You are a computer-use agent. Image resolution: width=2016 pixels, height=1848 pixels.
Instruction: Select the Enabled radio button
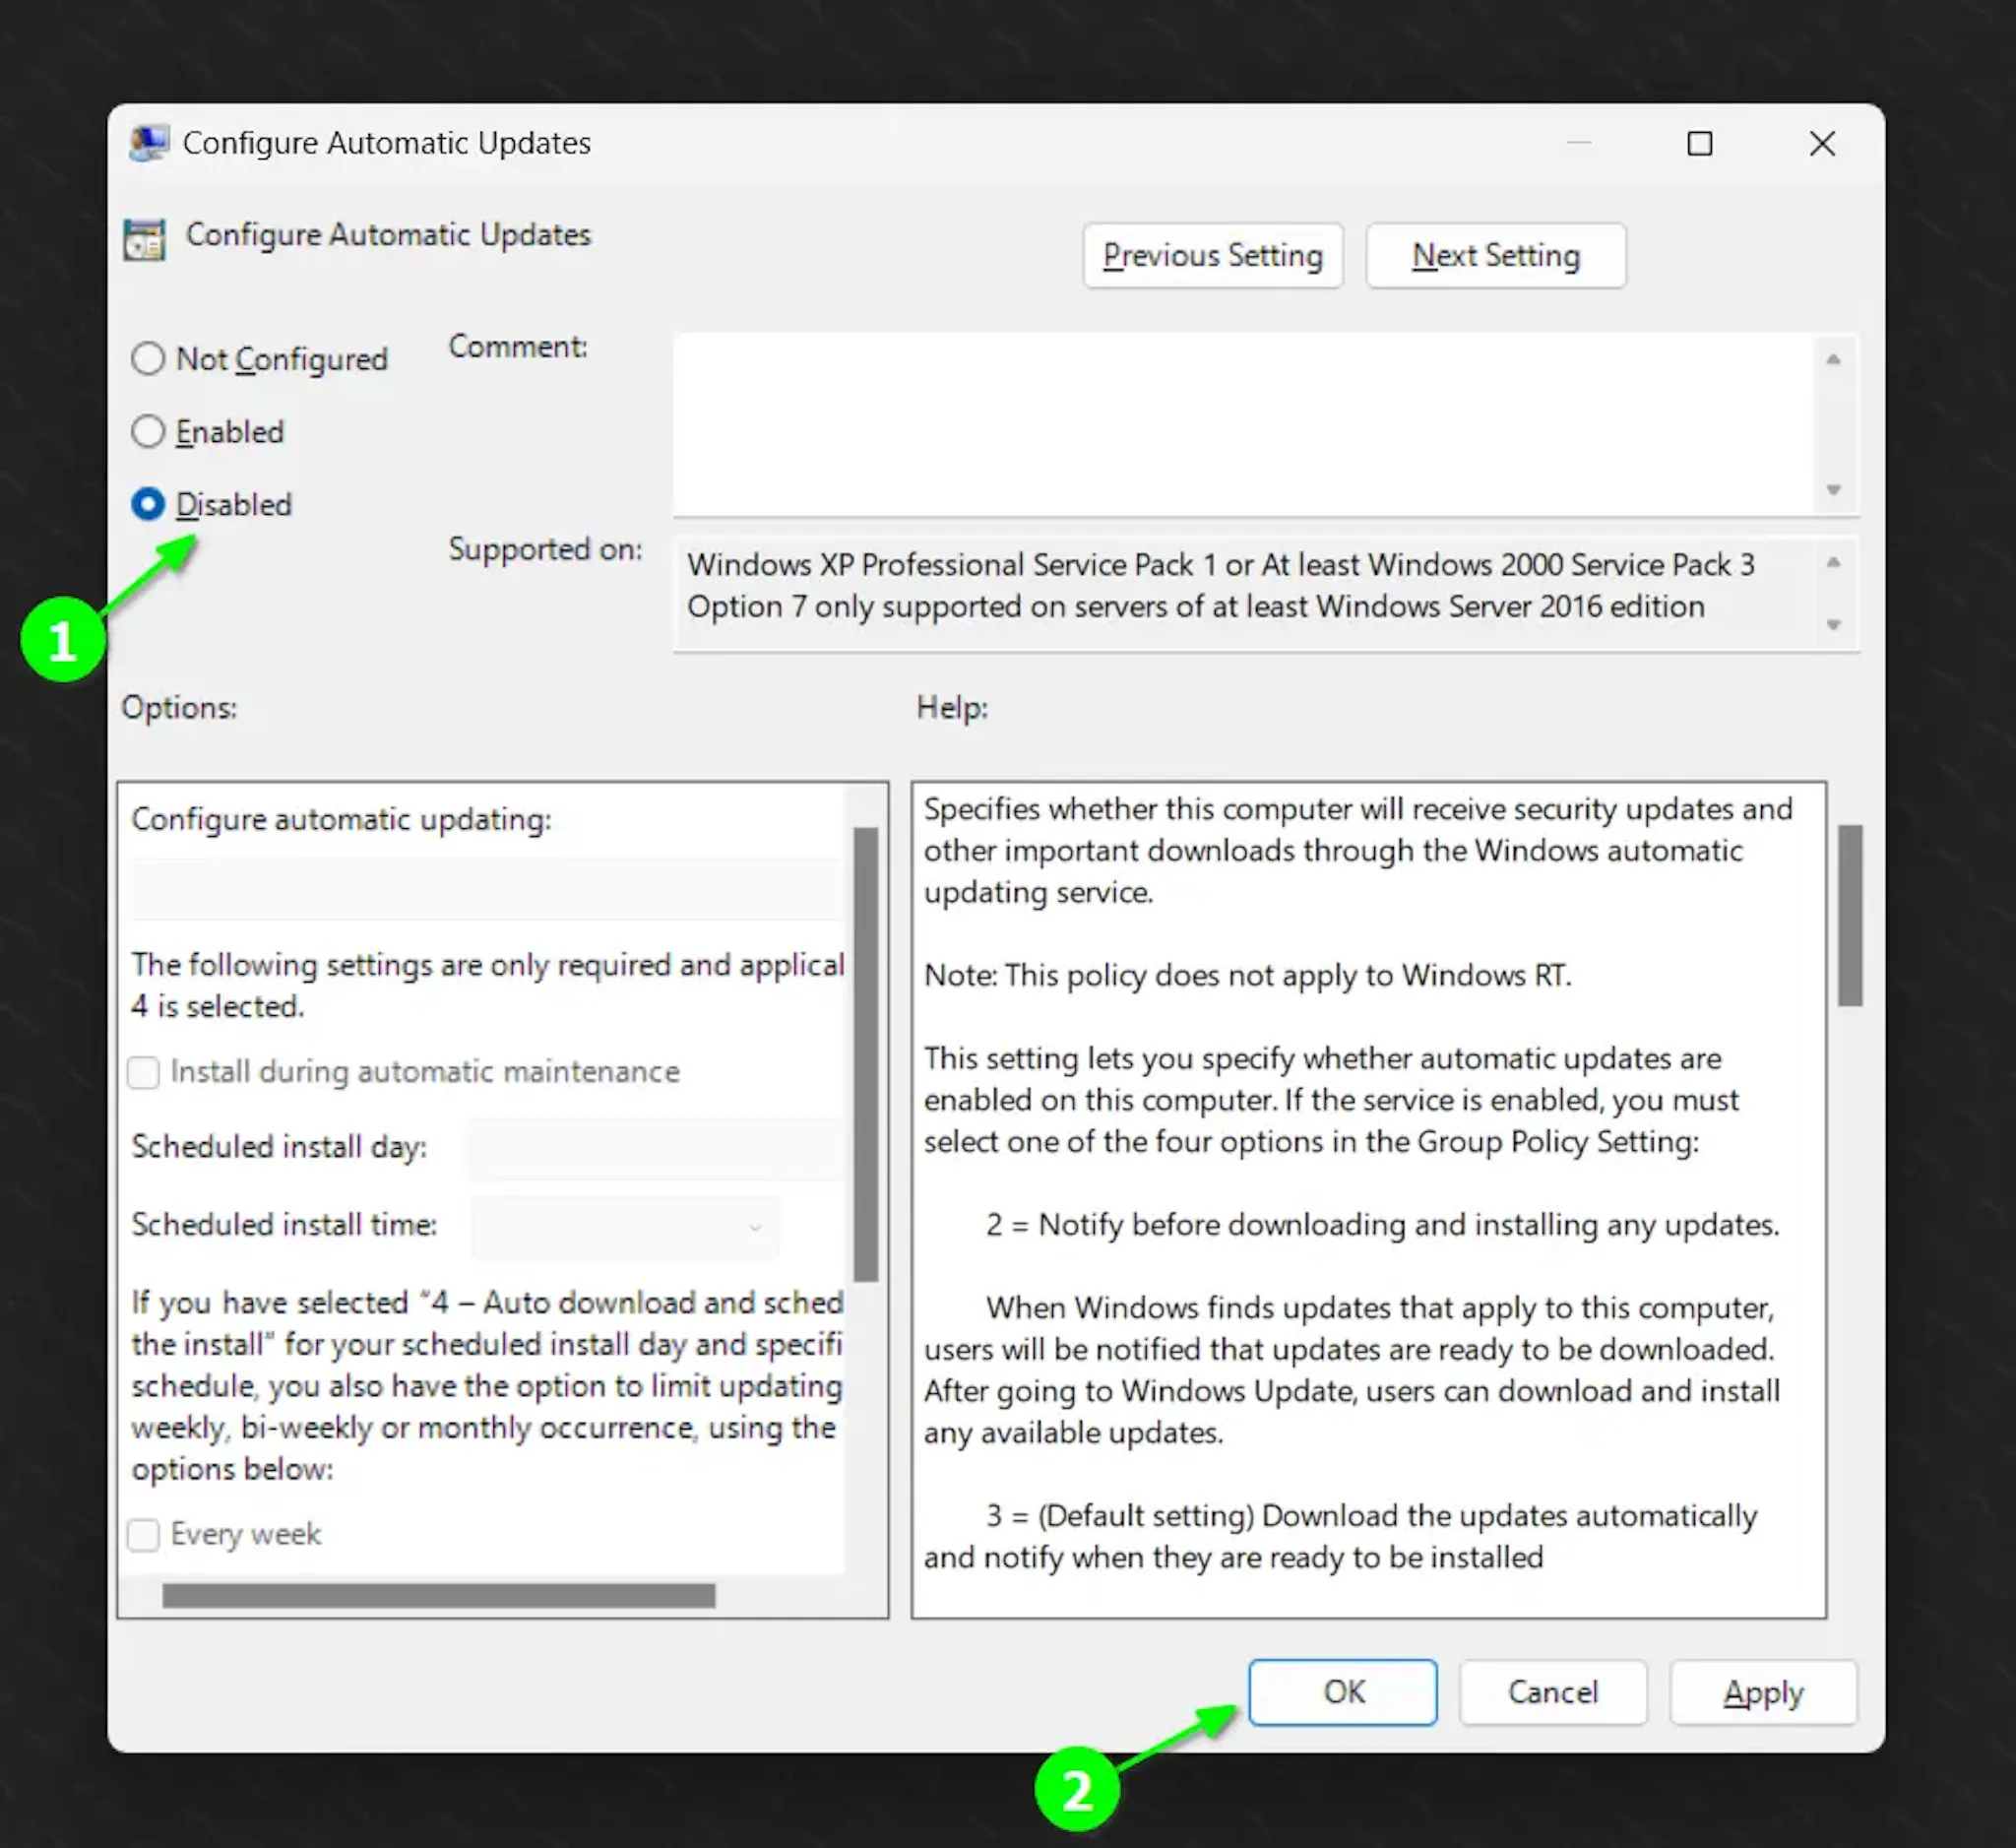(148, 431)
